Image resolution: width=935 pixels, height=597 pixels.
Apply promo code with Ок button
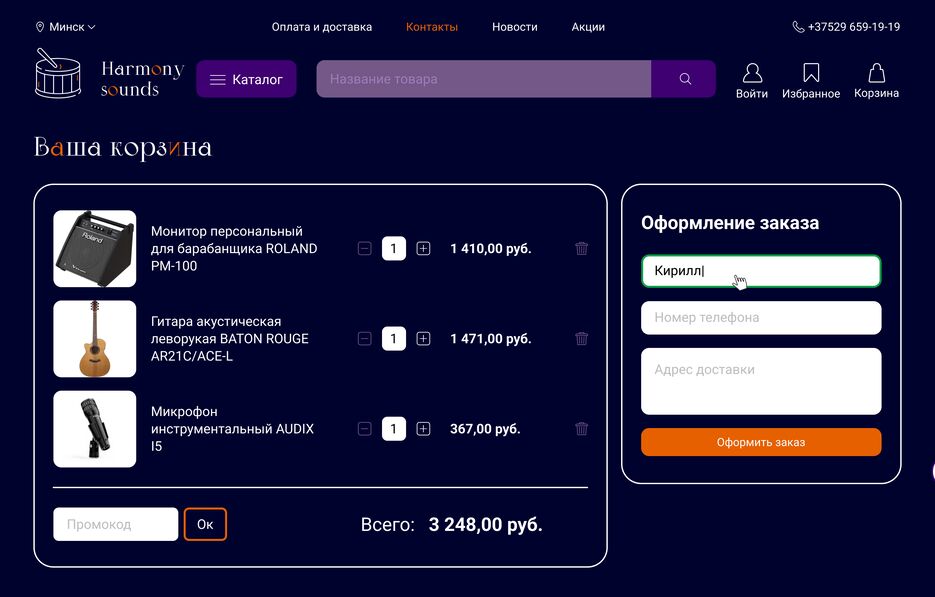click(205, 524)
